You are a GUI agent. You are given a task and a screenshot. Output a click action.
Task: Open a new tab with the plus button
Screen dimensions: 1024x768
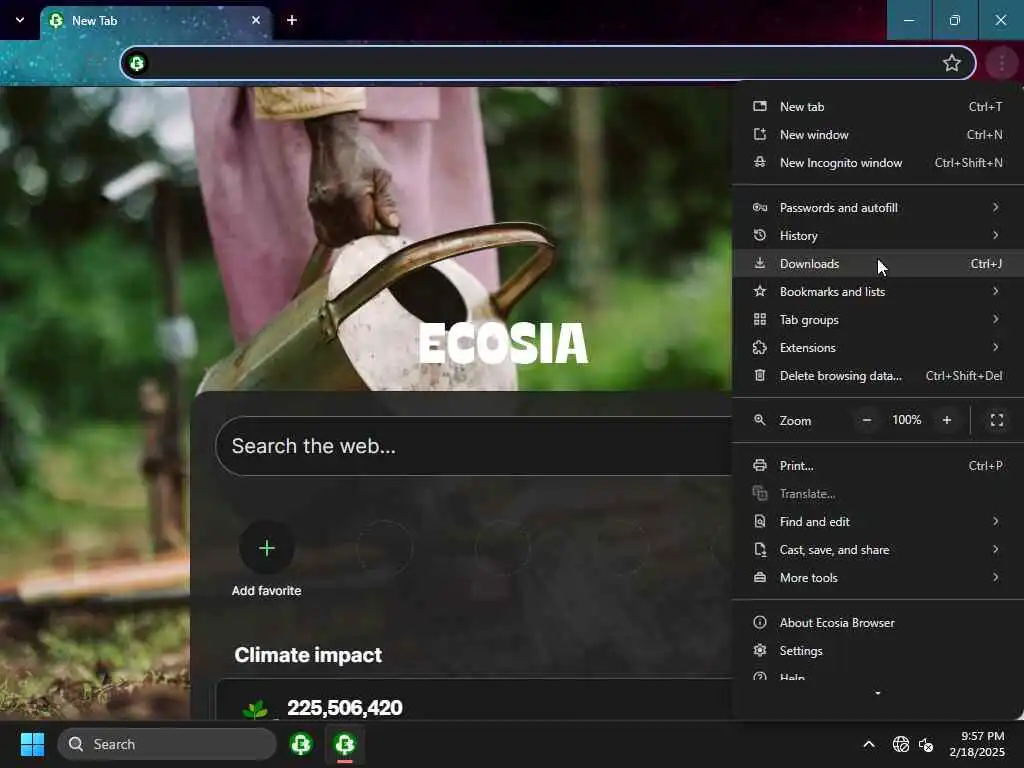(x=292, y=20)
